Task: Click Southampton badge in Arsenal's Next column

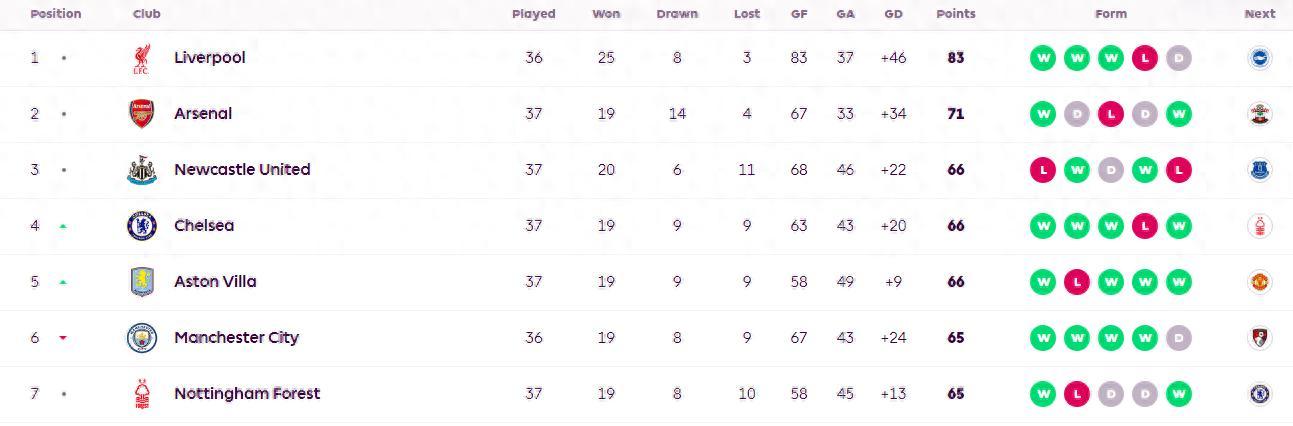Action: click(1260, 114)
